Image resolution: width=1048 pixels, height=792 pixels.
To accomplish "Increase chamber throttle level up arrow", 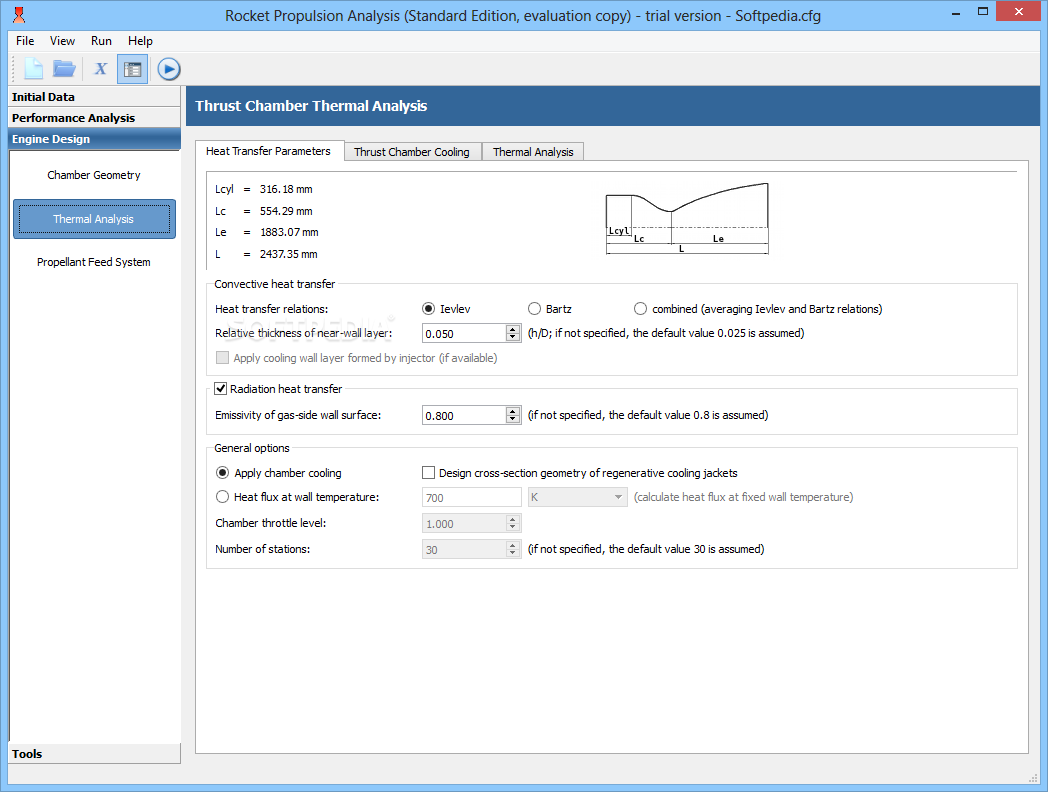I will coord(513,519).
